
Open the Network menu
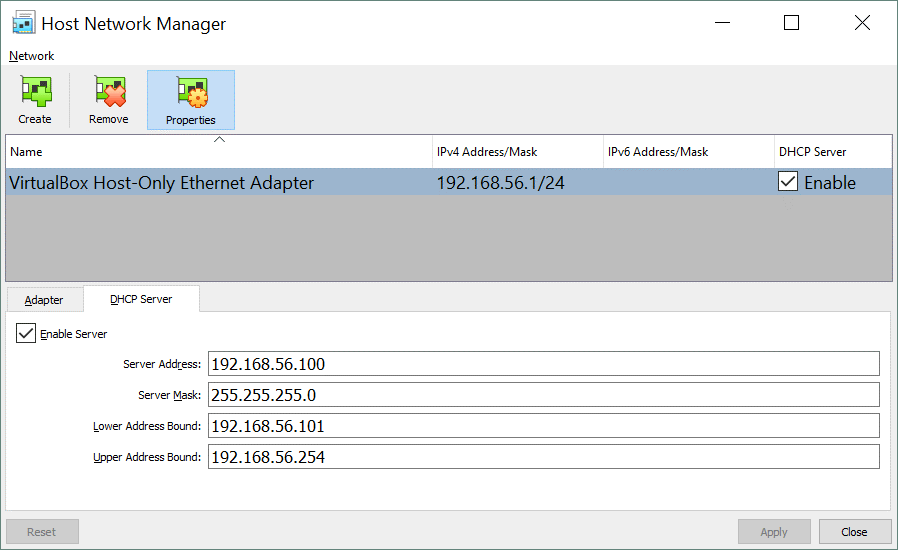pyautogui.click(x=32, y=56)
